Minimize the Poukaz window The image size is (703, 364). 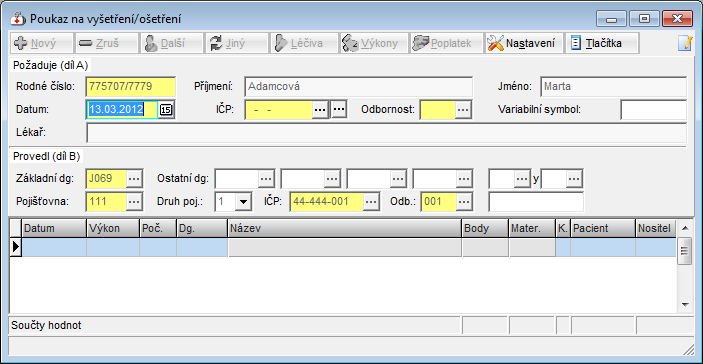click(612, 18)
